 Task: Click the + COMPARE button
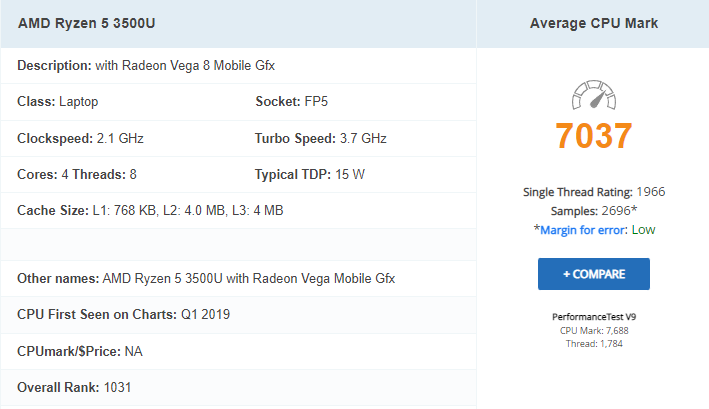(x=594, y=274)
